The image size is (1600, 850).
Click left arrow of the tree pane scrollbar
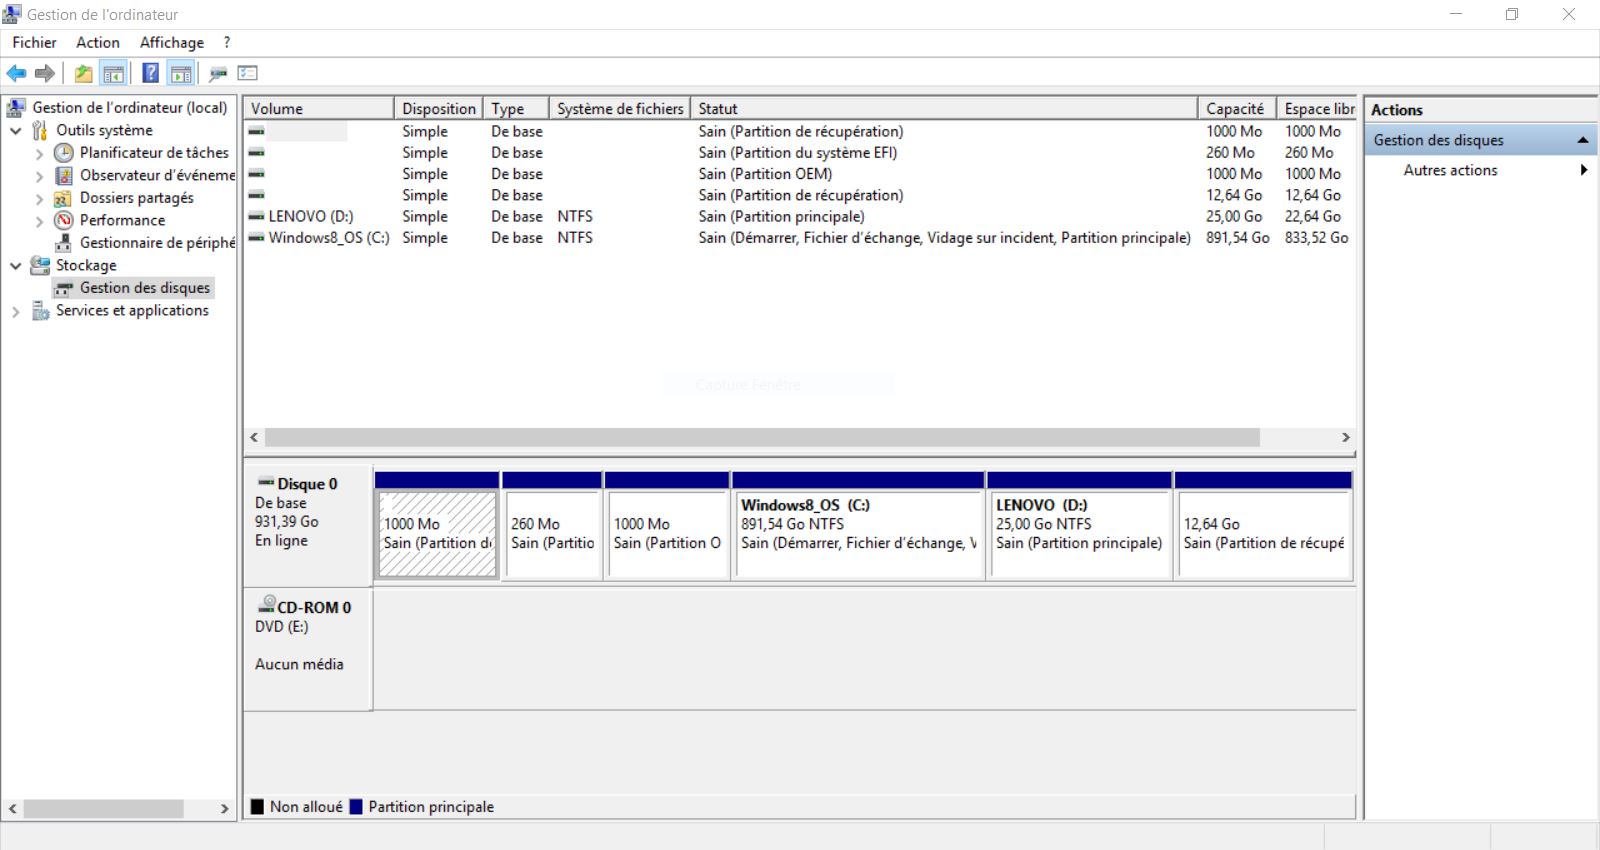pos(12,808)
